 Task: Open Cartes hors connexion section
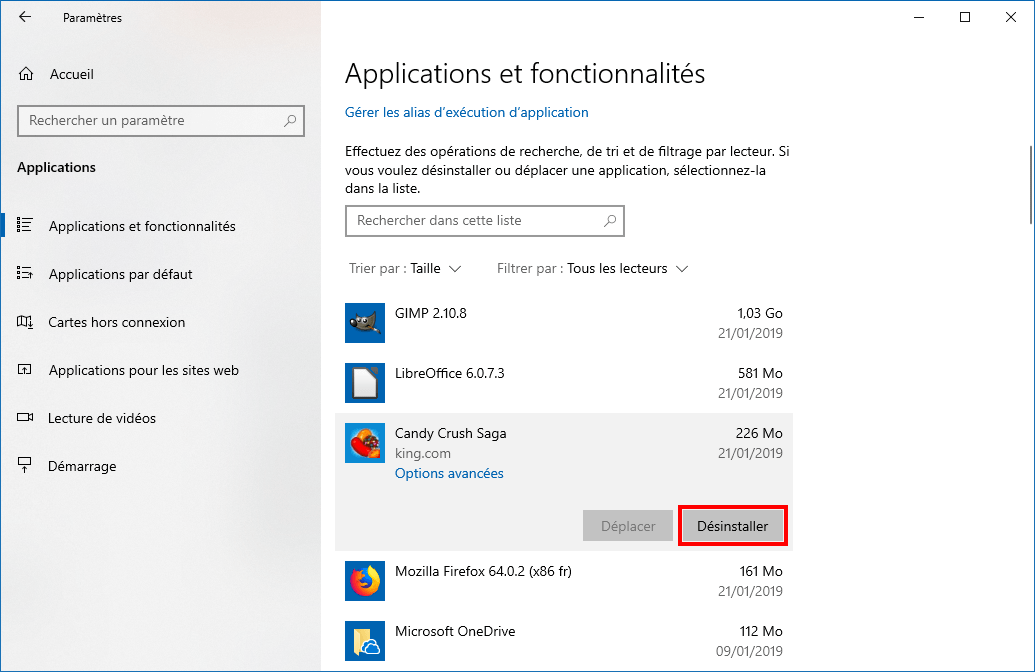tap(117, 322)
